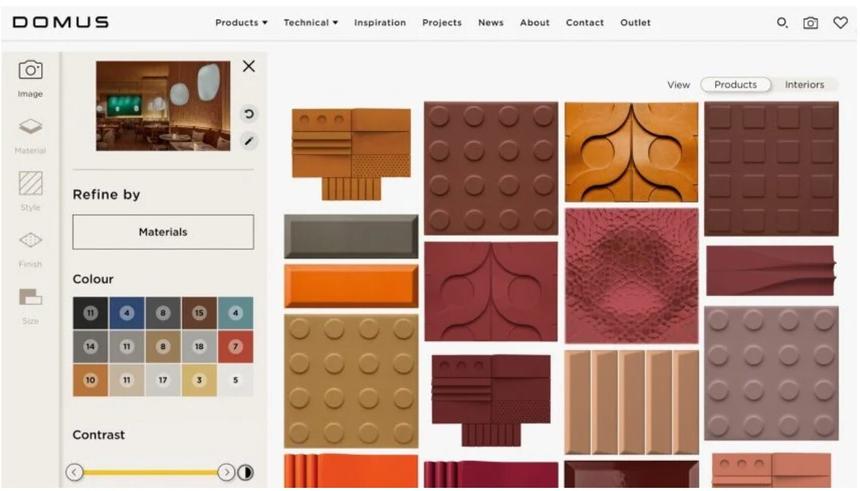Screen dimensions: 860x491
Task: Open the Inspiration menu item
Action: point(380,22)
